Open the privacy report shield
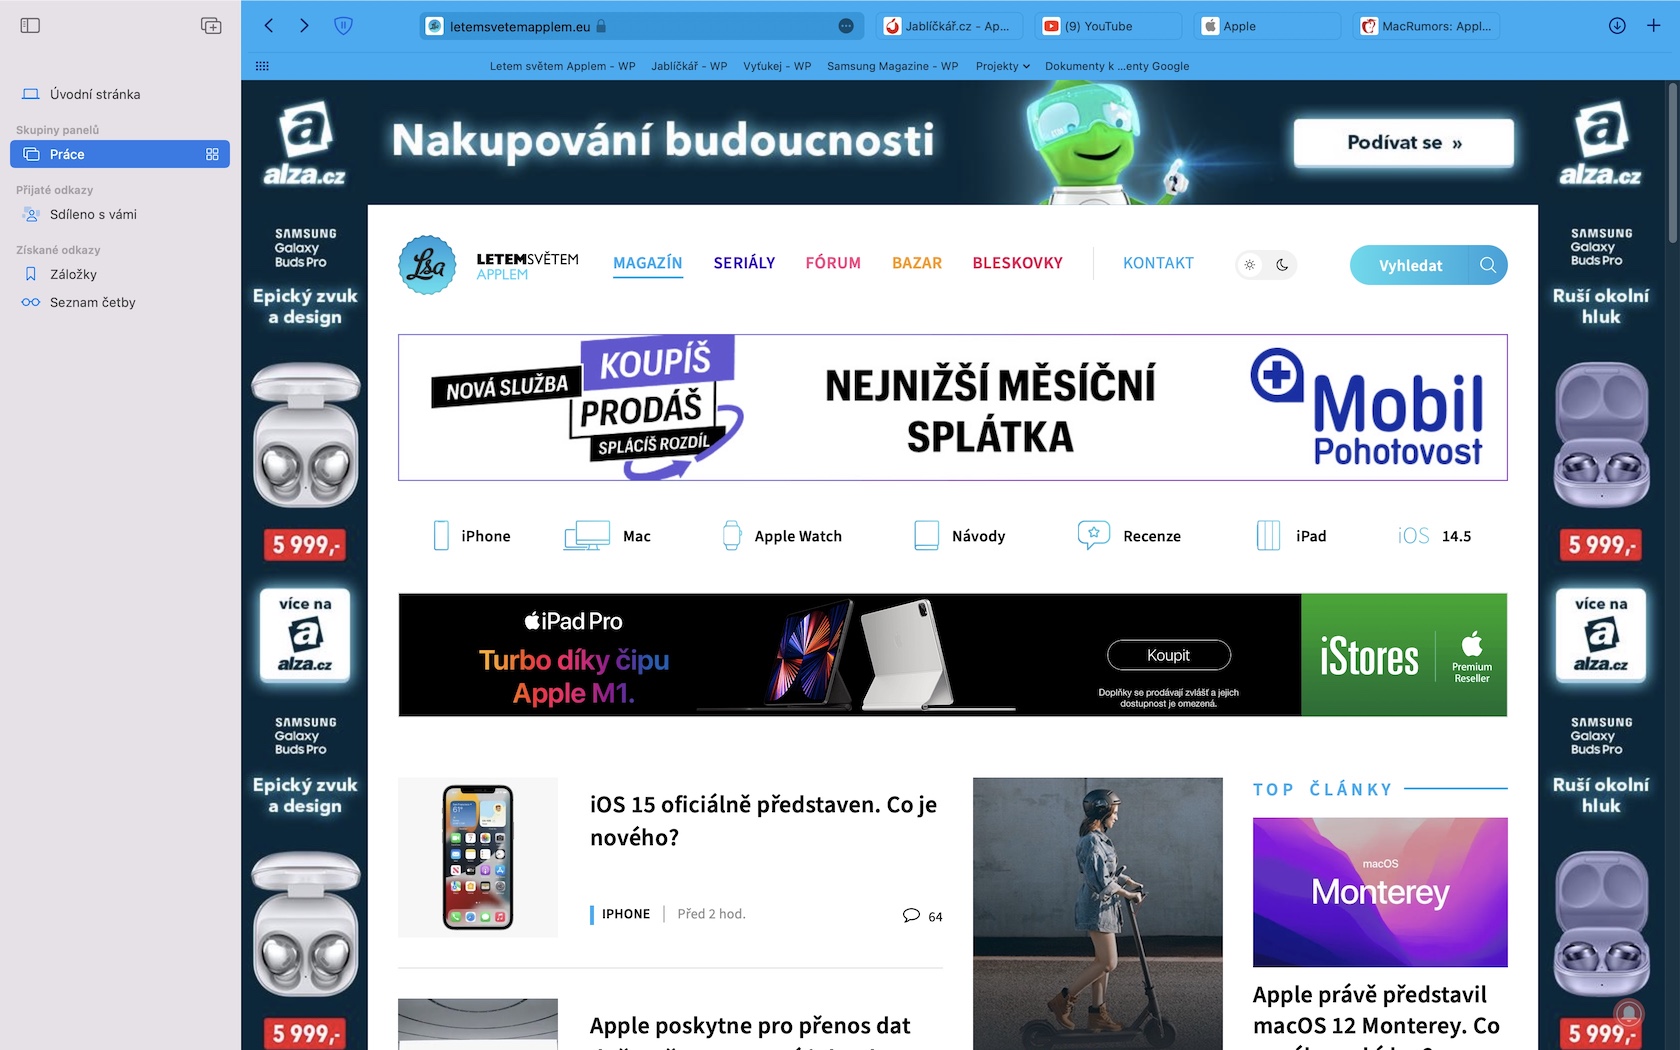The height and width of the screenshot is (1050, 1680). (343, 26)
